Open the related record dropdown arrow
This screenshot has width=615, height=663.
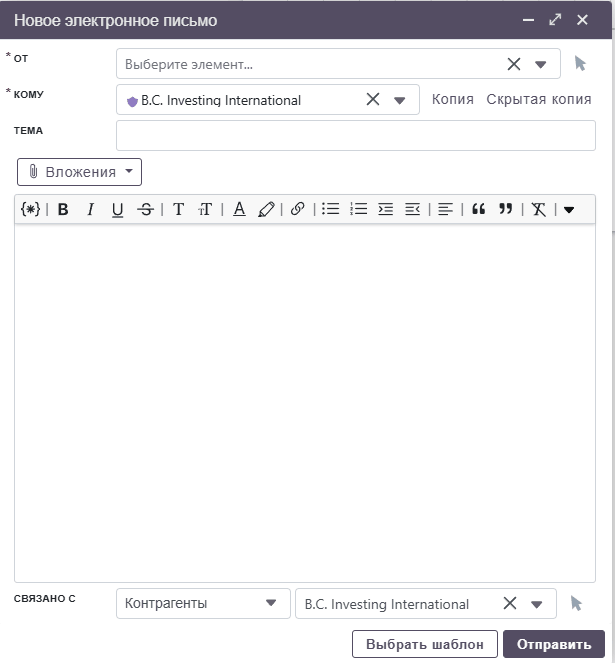(x=537, y=605)
